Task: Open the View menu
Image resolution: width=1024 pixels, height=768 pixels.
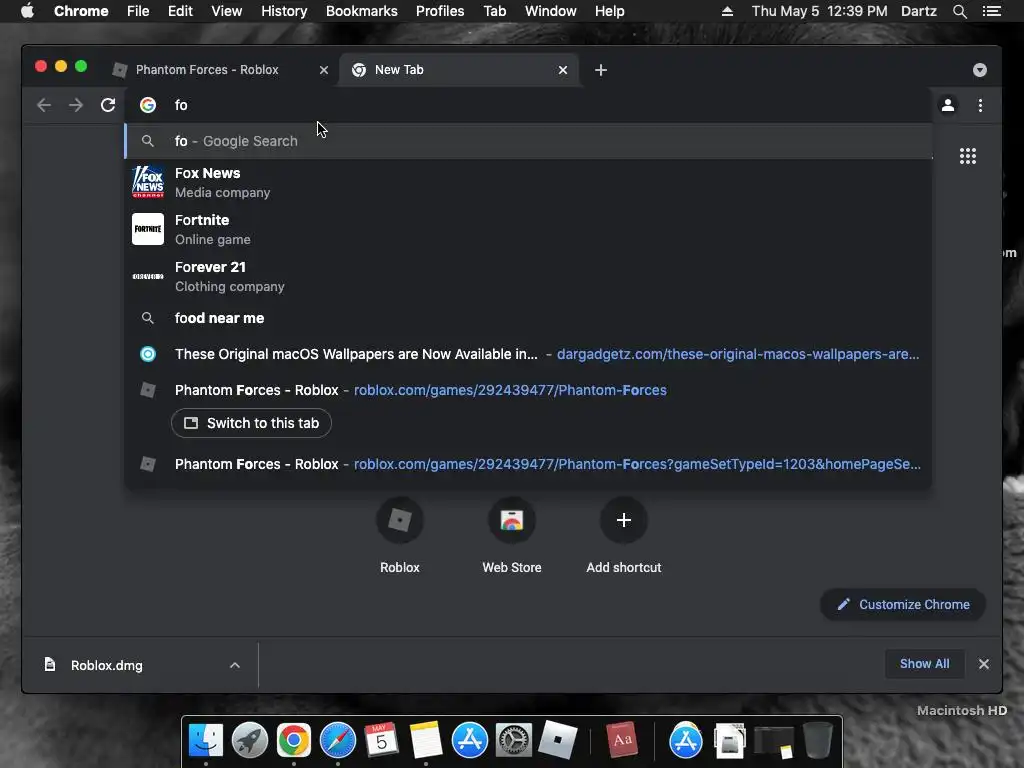Action: click(x=227, y=11)
